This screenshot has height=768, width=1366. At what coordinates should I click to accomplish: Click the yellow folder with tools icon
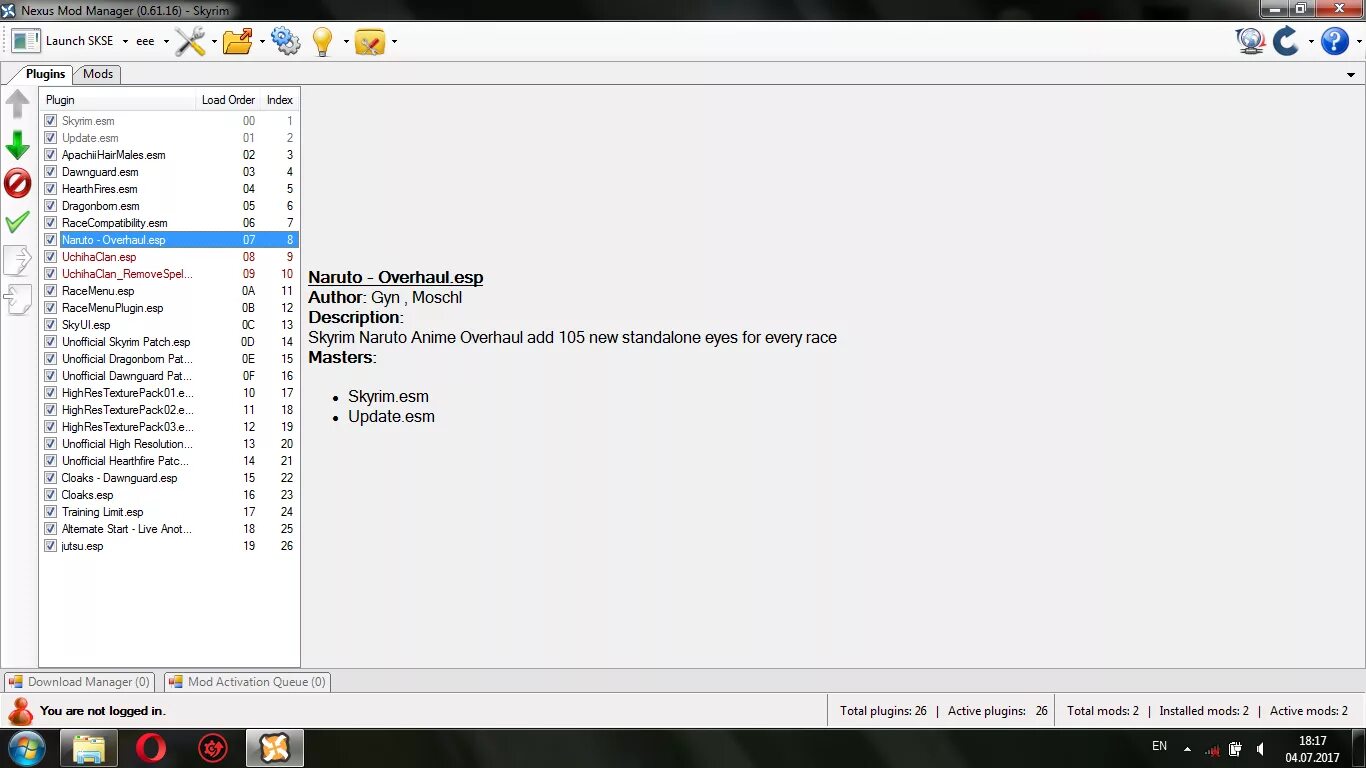[370, 41]
